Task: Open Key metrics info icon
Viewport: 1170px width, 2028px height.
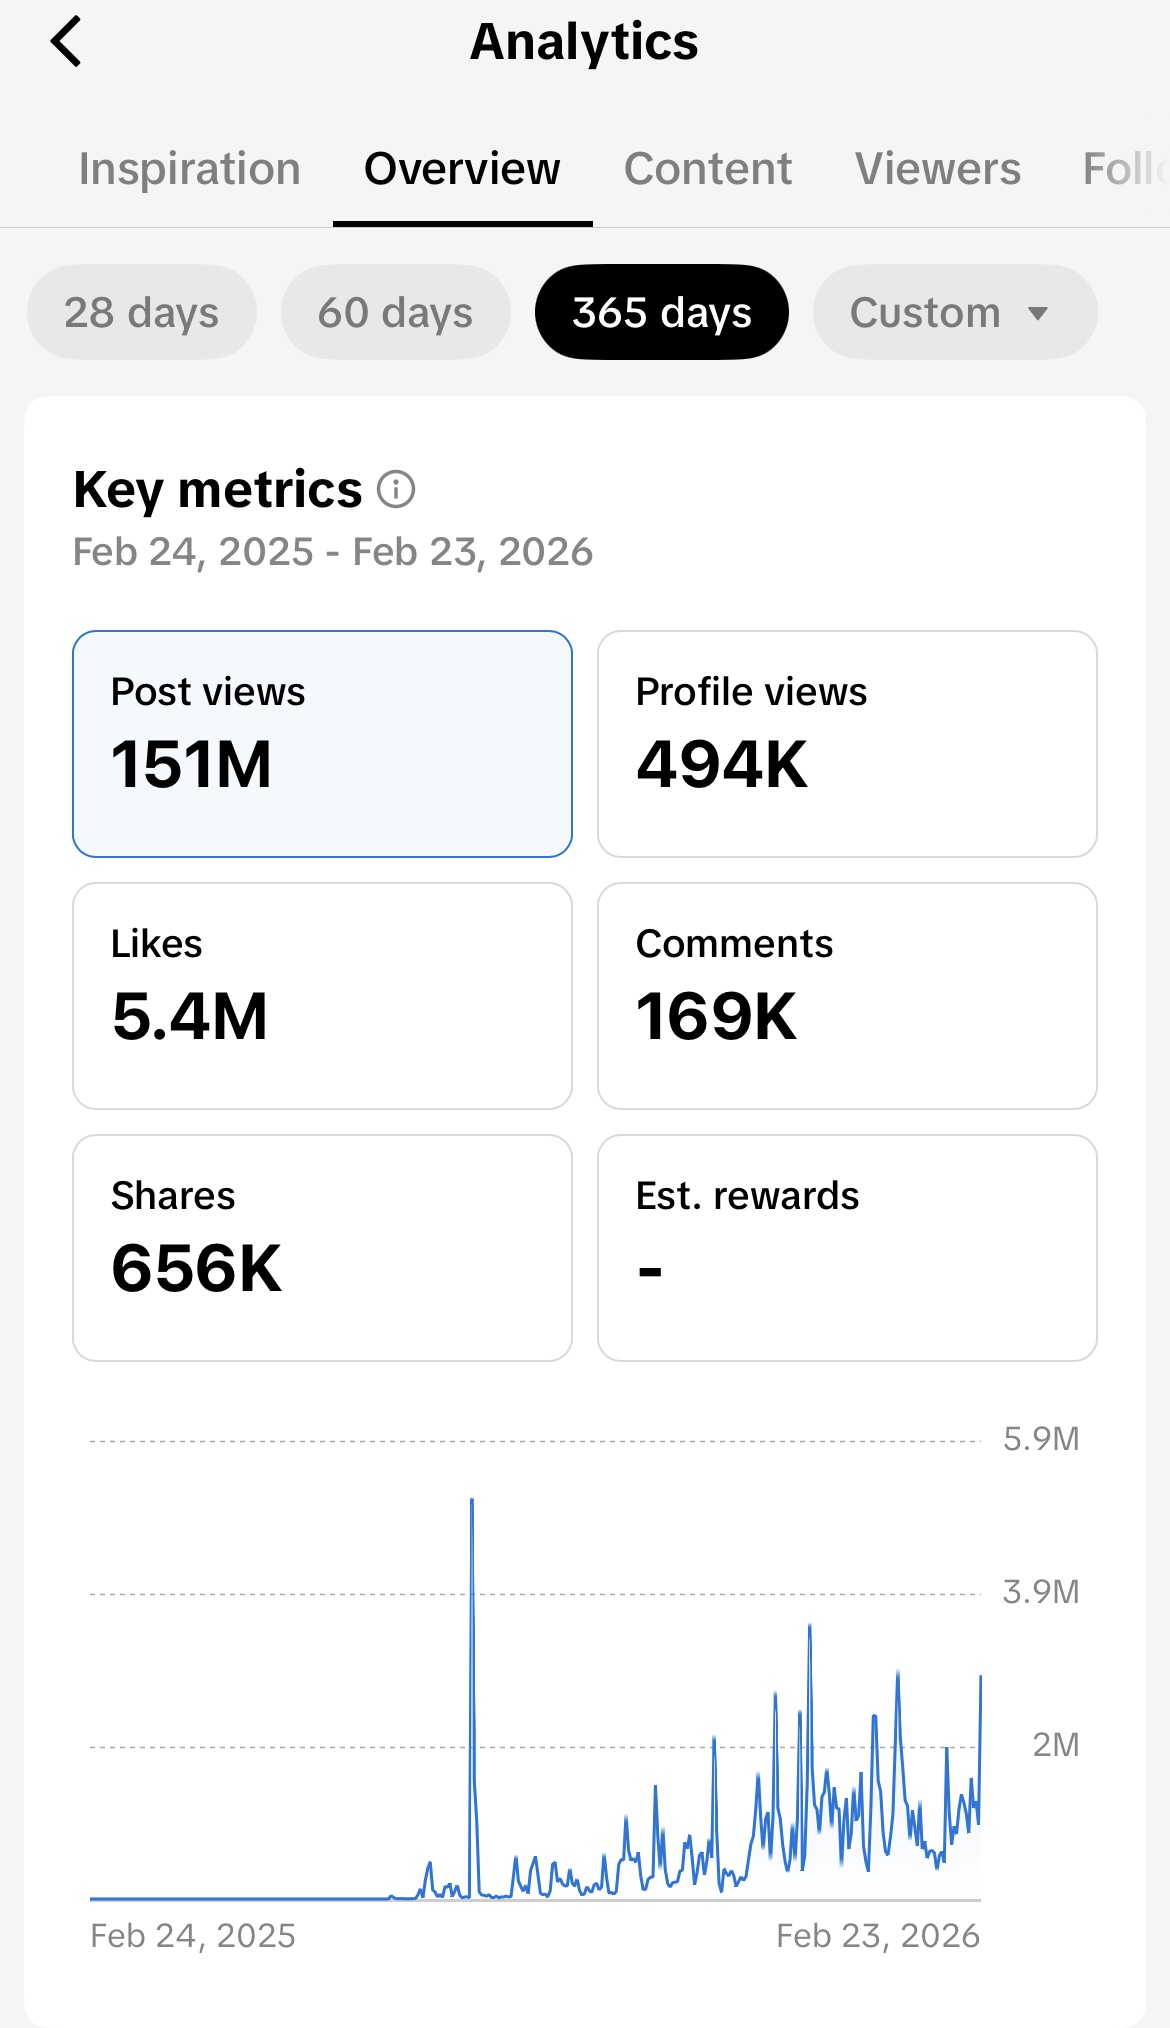Action: click(x=396, y=490)
